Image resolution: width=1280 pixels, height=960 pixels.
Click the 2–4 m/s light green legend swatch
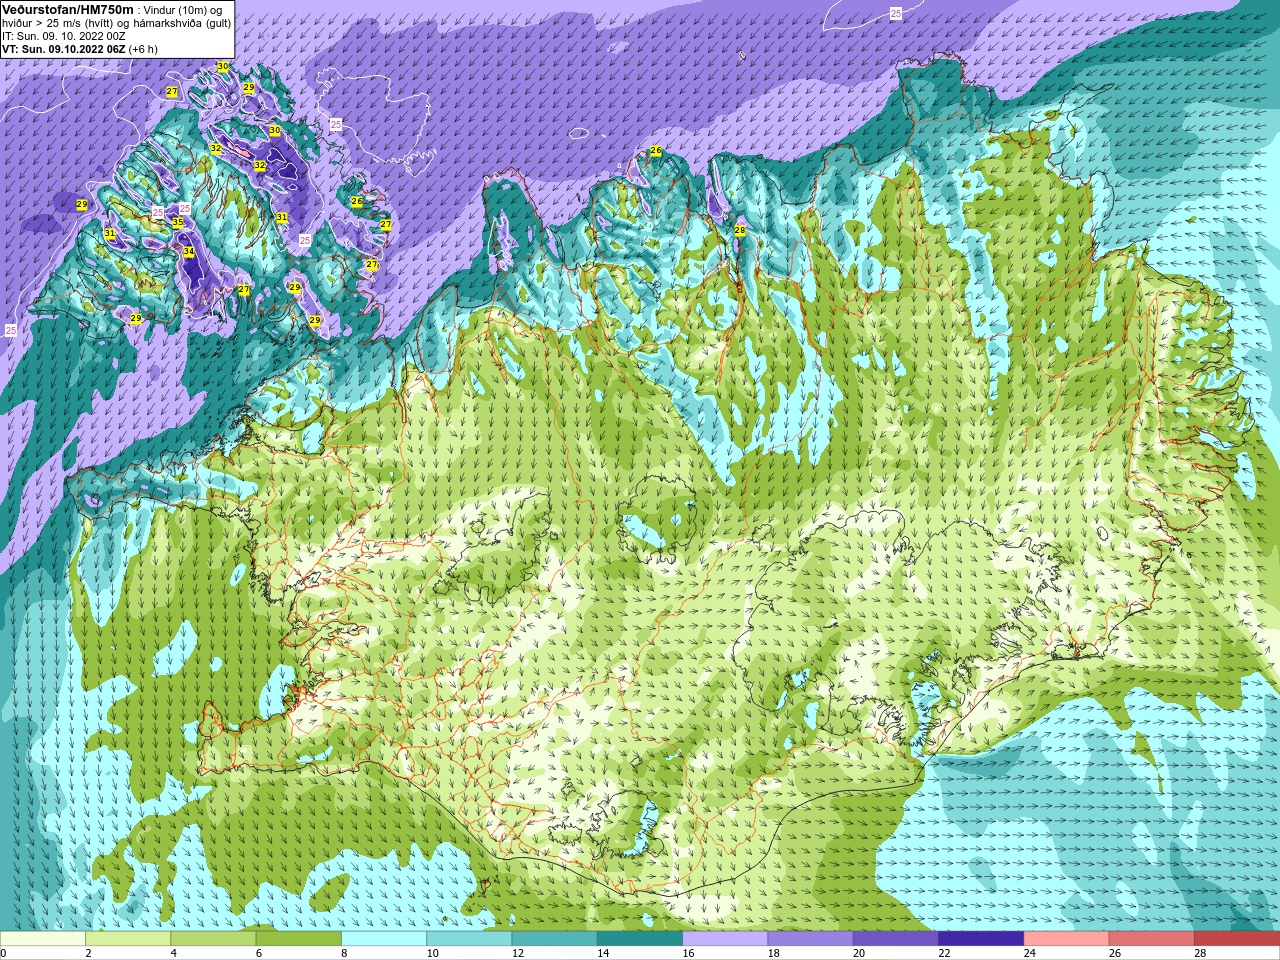click(128, 939)
